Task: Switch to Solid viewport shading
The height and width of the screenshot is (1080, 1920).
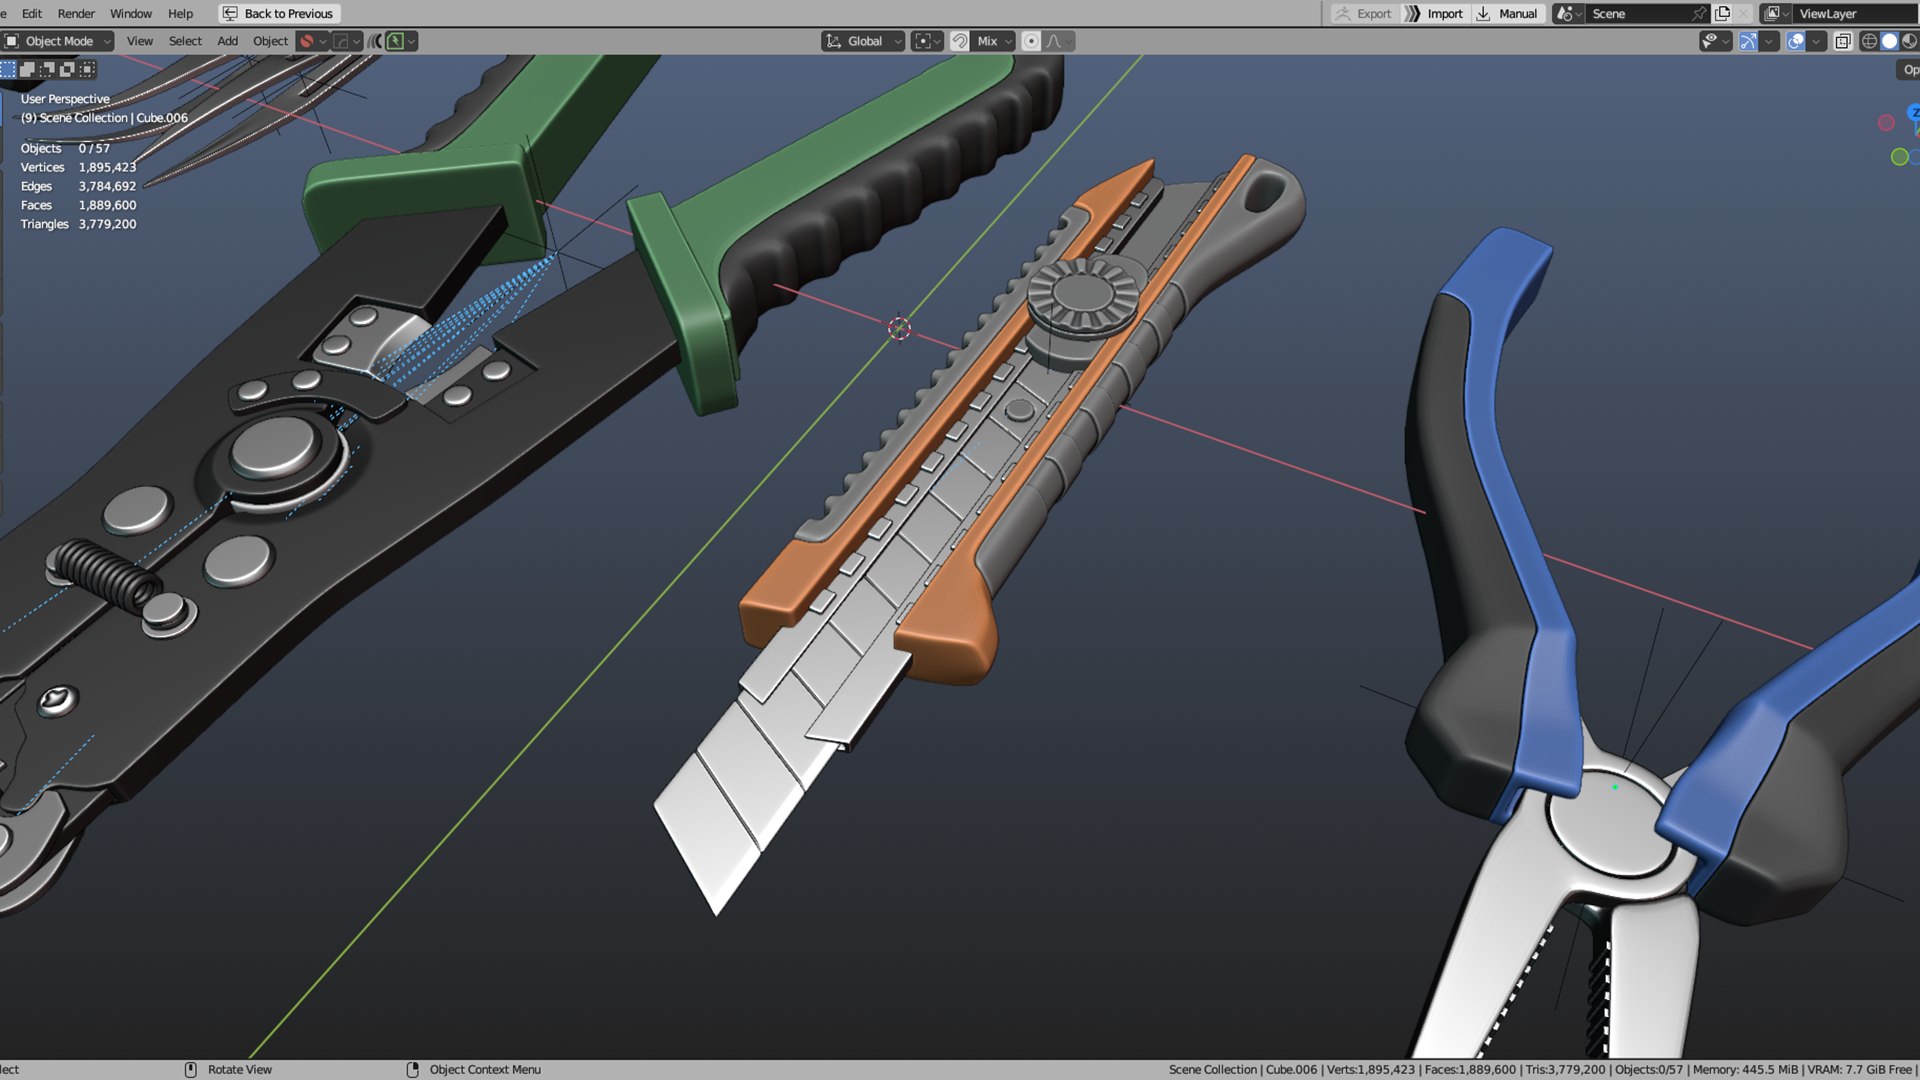Action: (x=1889, y=41)
